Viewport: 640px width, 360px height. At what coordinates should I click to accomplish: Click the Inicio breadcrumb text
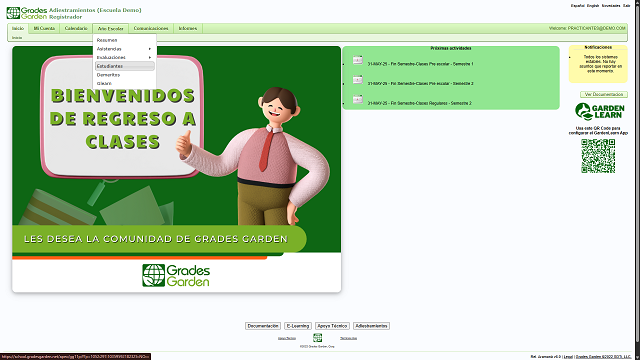17,38
